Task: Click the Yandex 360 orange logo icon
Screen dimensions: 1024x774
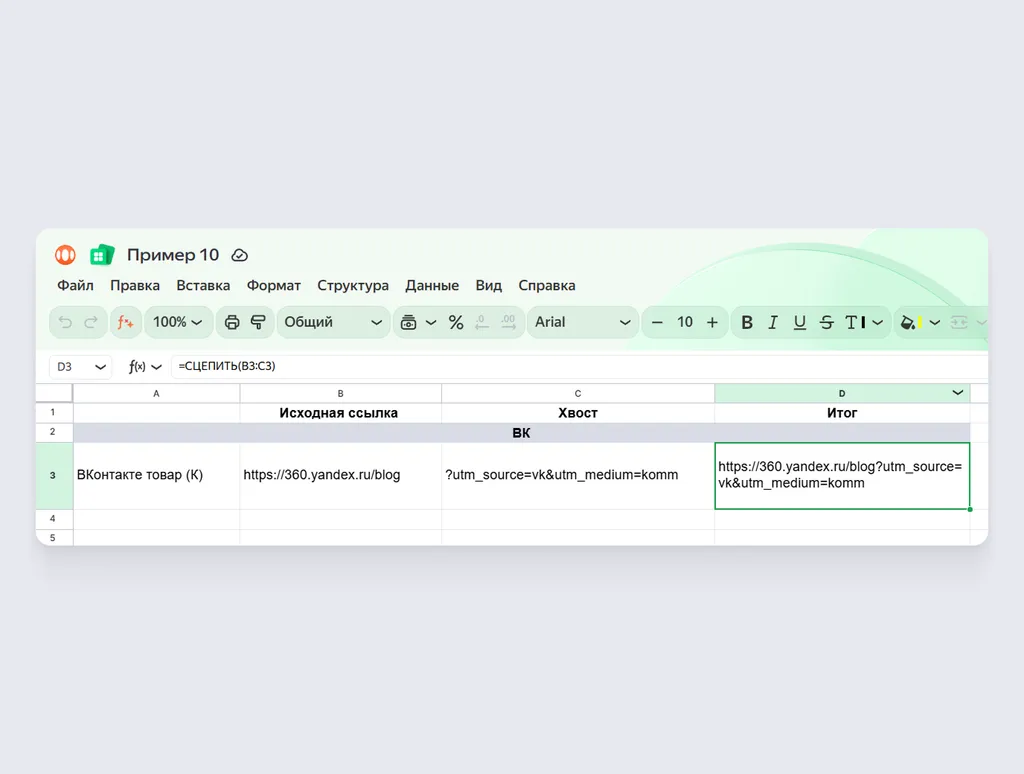Action: point(65,255)
